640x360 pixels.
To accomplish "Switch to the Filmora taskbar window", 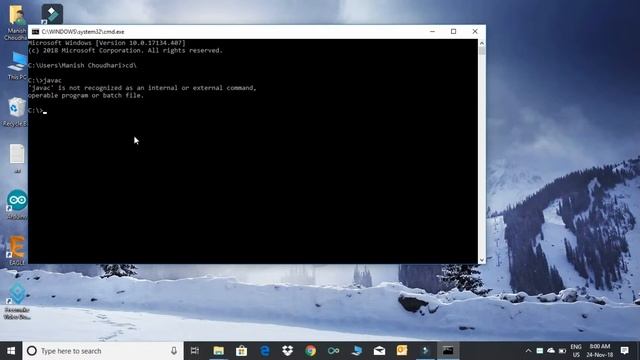I will pos(425,351).
